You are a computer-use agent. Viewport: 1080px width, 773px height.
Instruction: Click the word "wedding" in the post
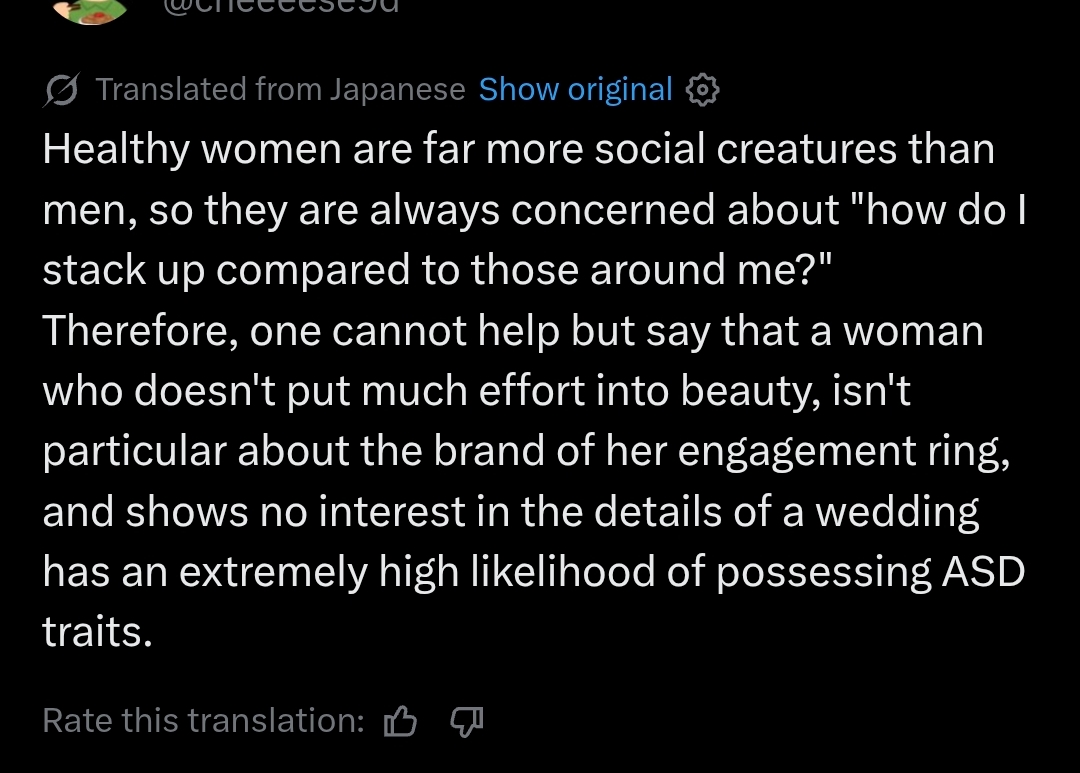point(897,512)
